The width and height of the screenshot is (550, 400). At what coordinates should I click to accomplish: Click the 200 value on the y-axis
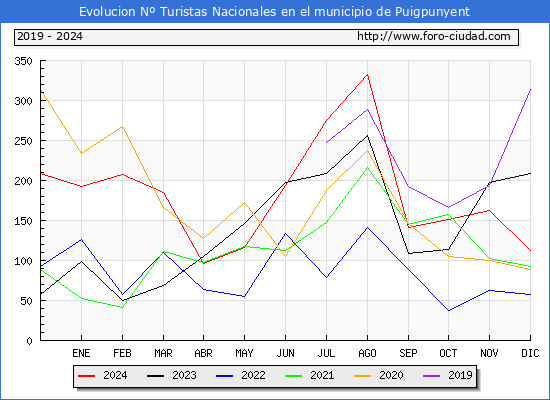click(x=24, y=181)
